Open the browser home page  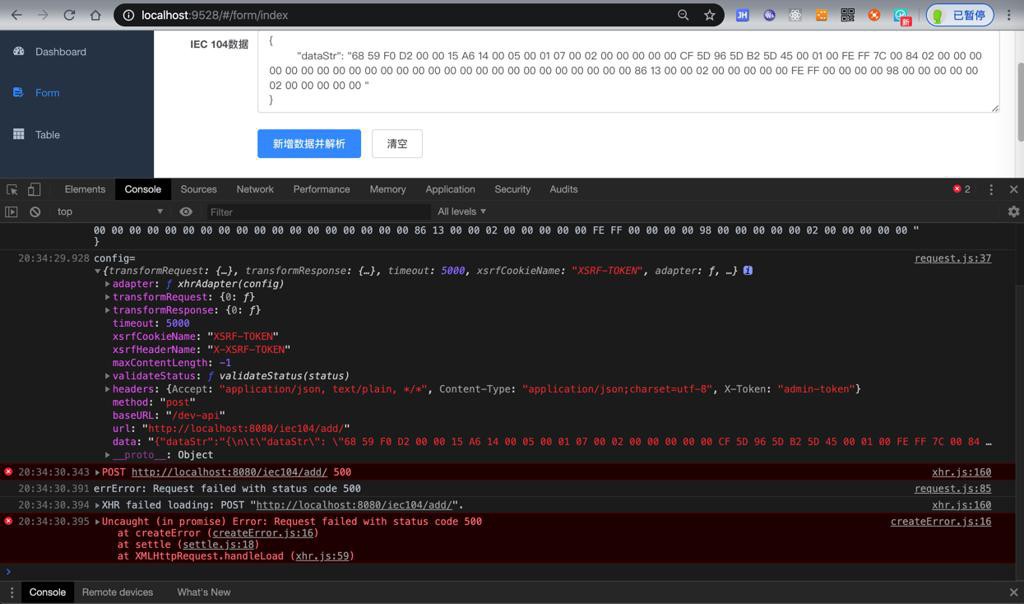pos(95,15)
